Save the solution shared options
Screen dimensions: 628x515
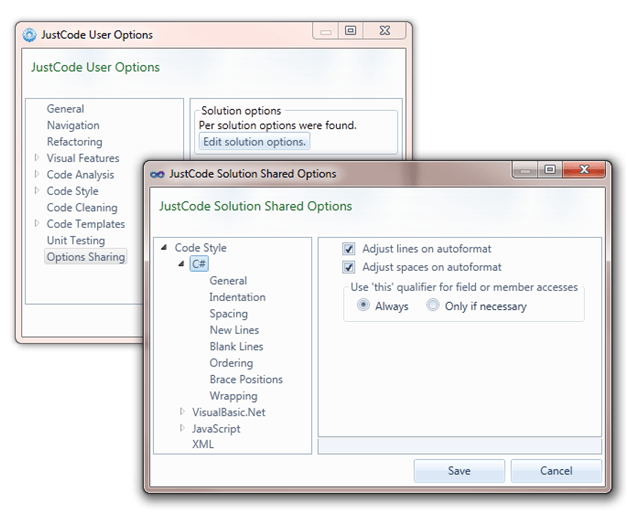[x=459, y=471]
